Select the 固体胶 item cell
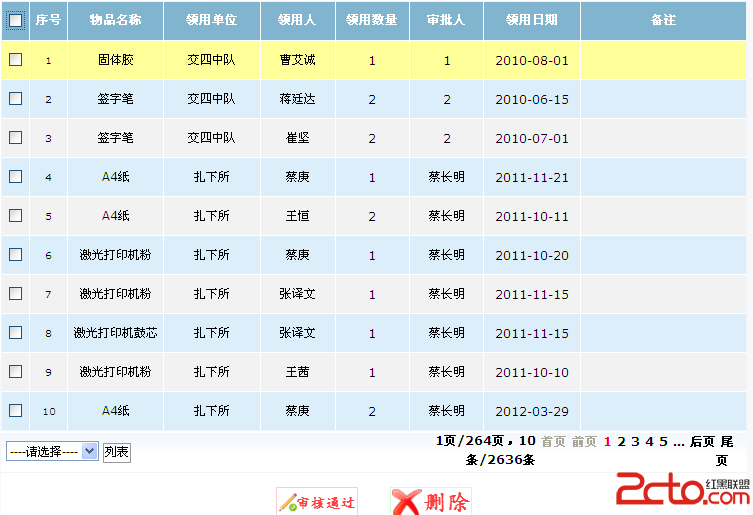This screenshot has width=753, height=515. [x=116, y=60]
